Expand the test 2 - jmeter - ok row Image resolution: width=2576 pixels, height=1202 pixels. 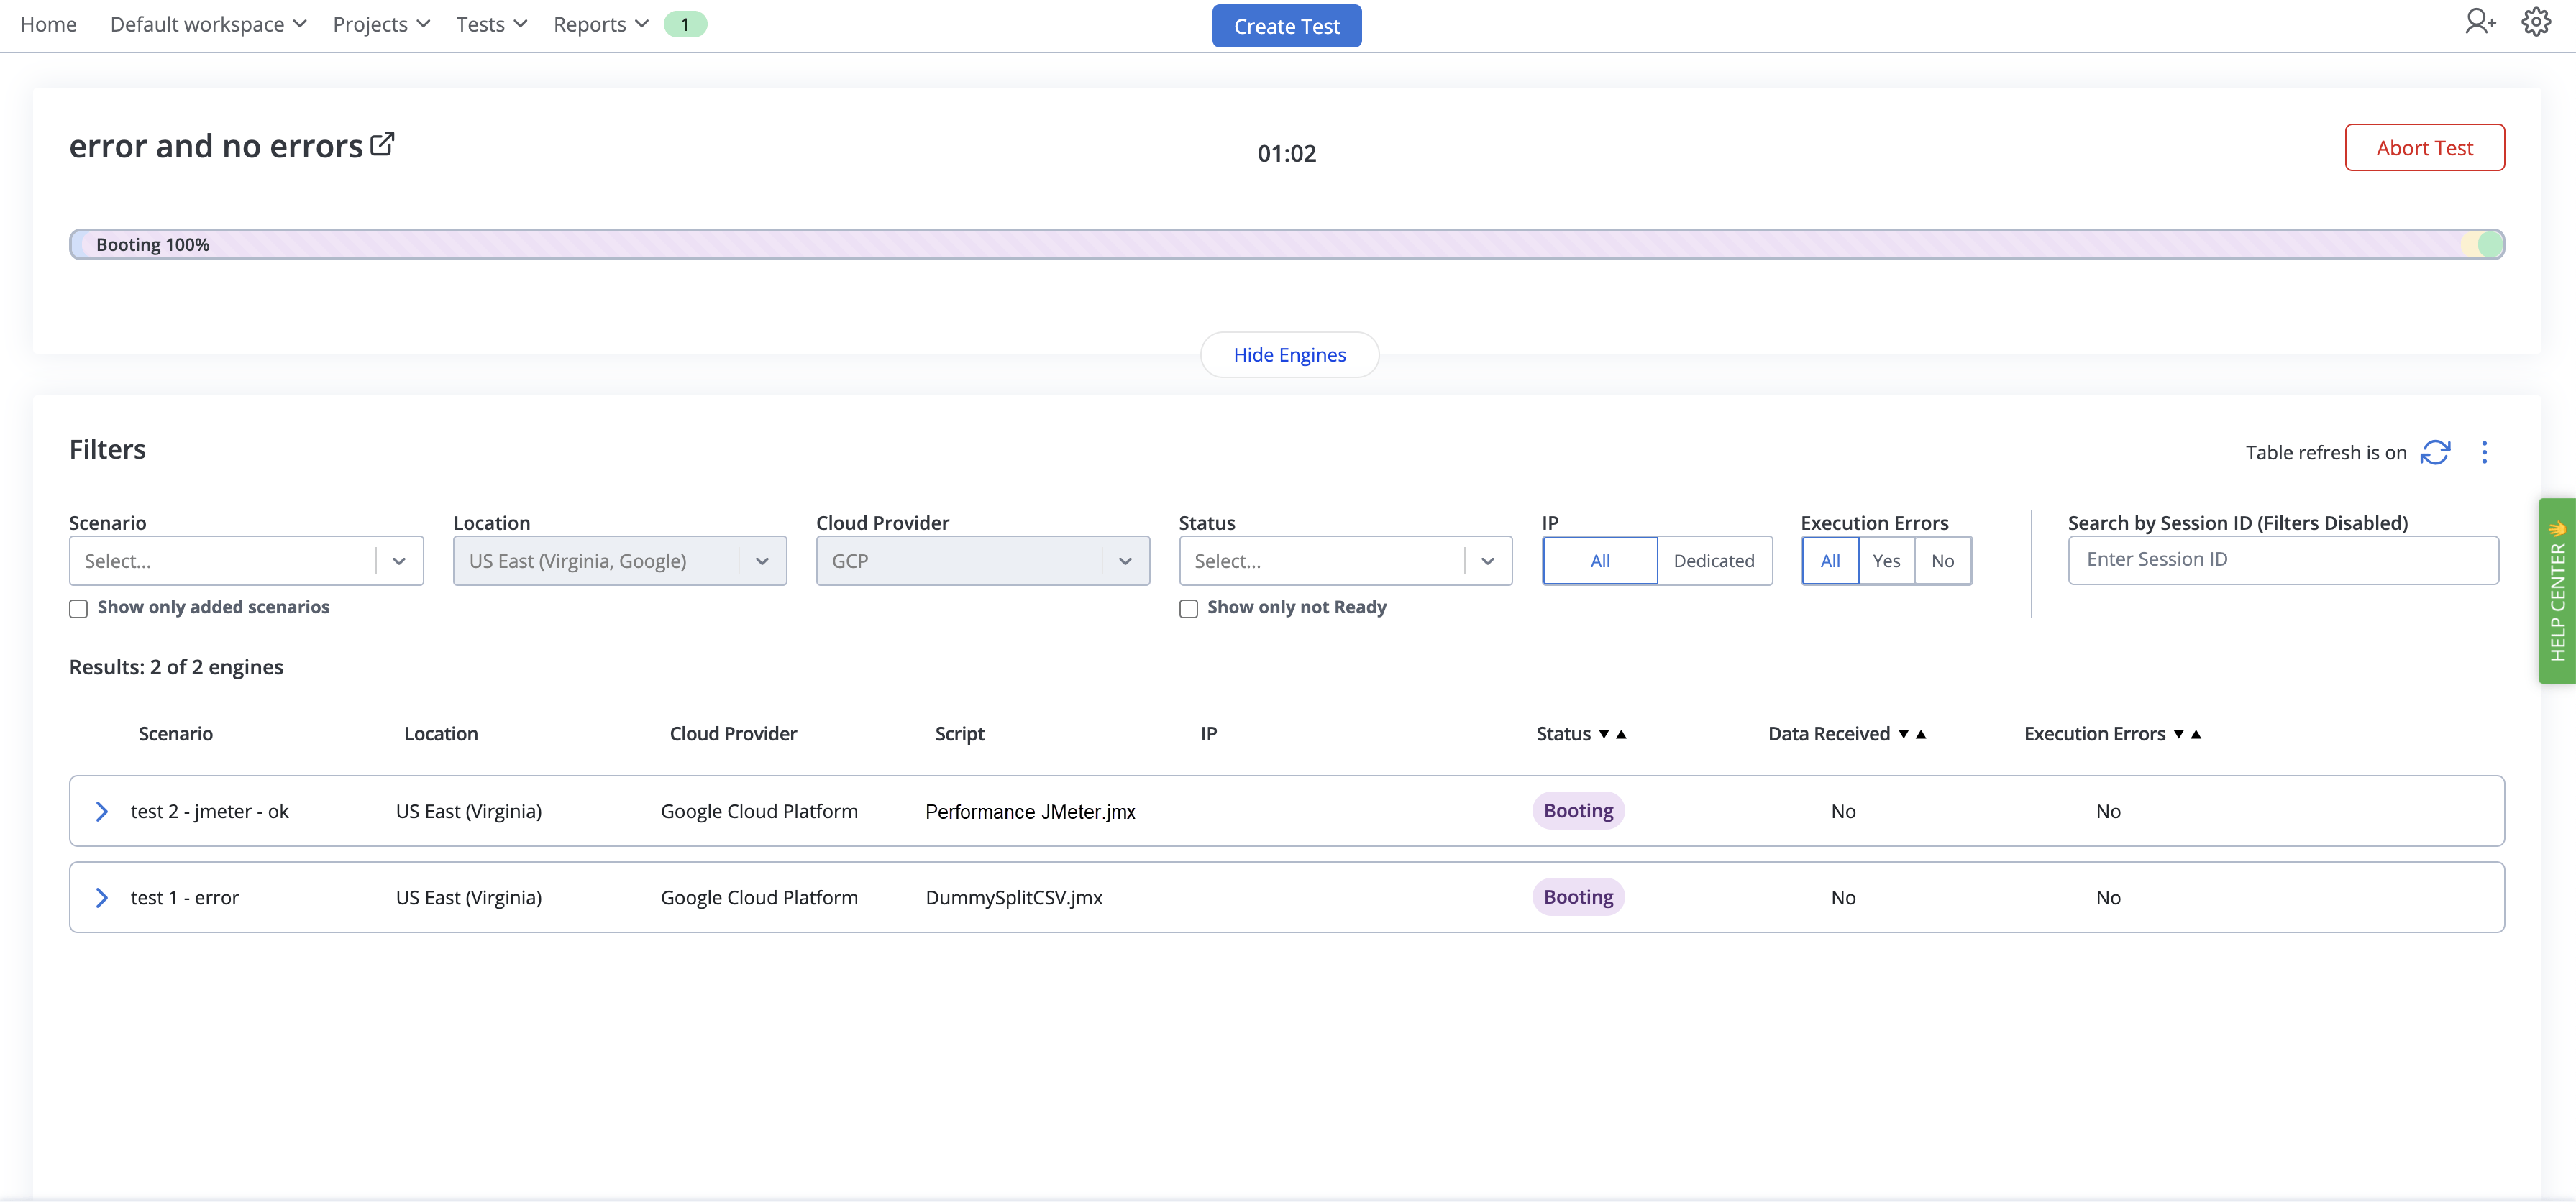101,811
